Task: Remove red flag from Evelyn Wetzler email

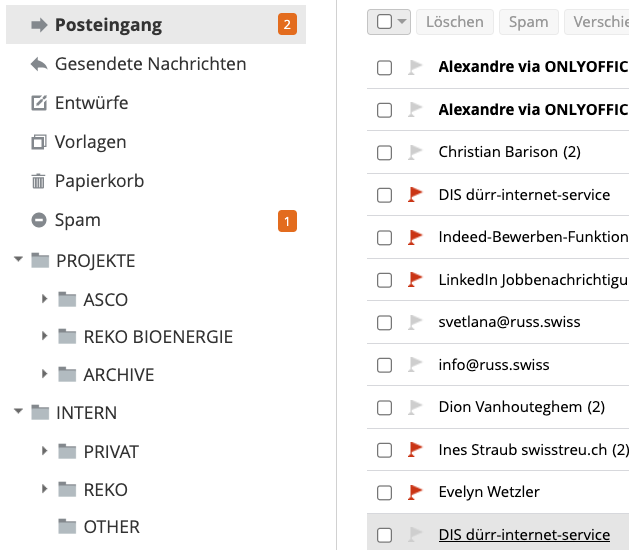Action: 415,492
